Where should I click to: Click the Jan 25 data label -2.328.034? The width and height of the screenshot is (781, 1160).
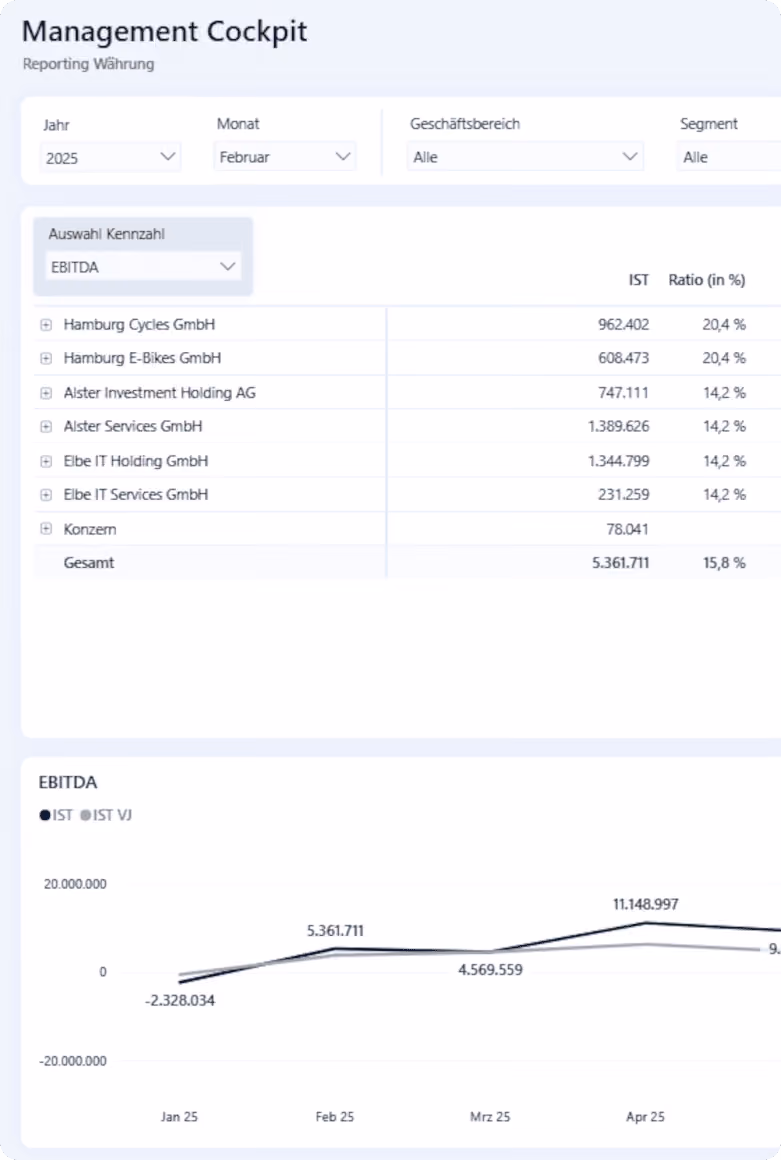click(180, 1001)
